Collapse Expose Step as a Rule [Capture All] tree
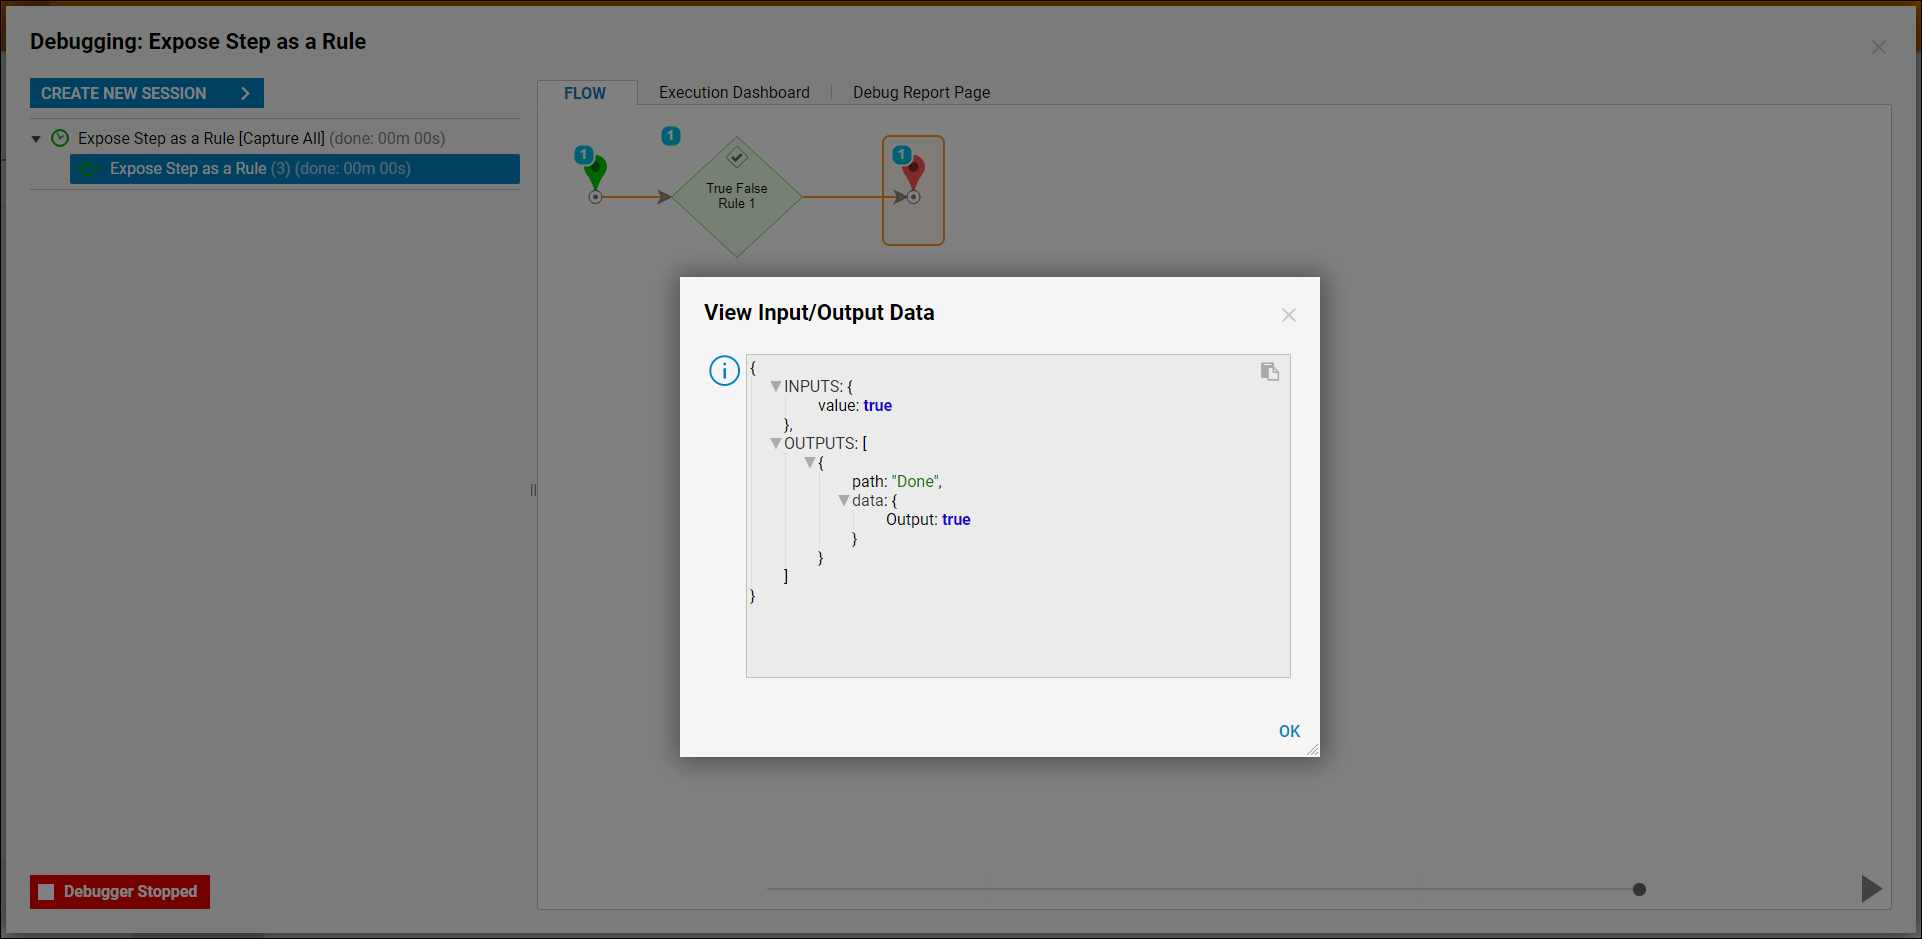Image resolution: width=1922 pixels, height=939 pixels. tap(36, 139)
